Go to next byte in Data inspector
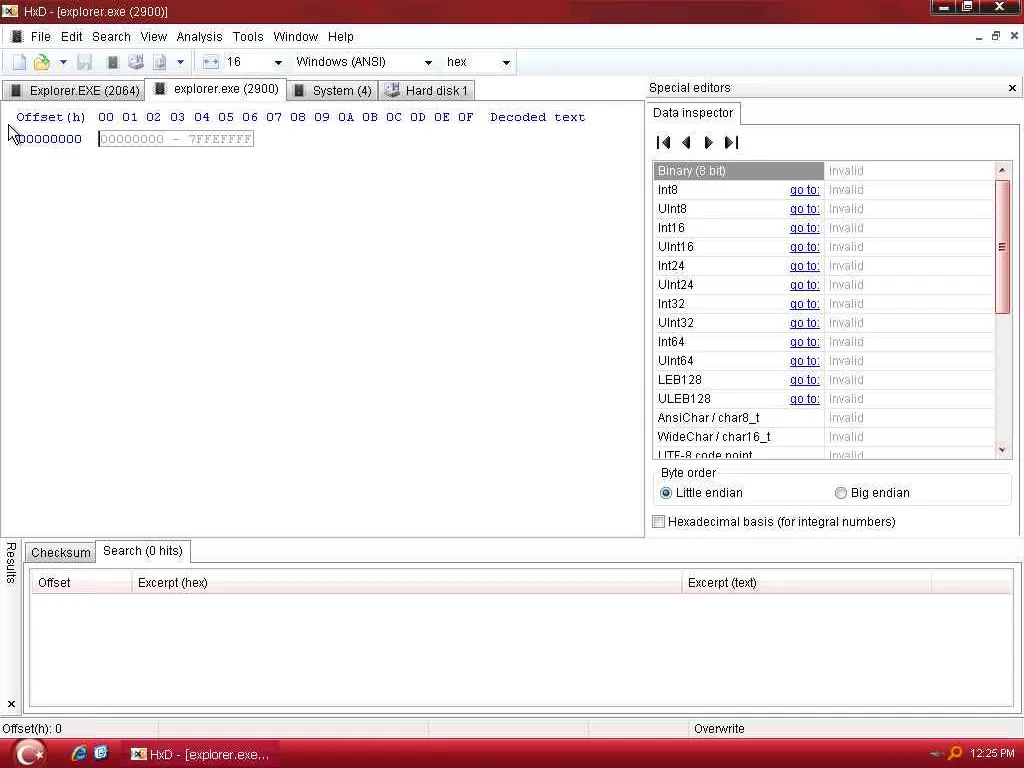Screen dimensions: 1024x768 pos(709,142)
